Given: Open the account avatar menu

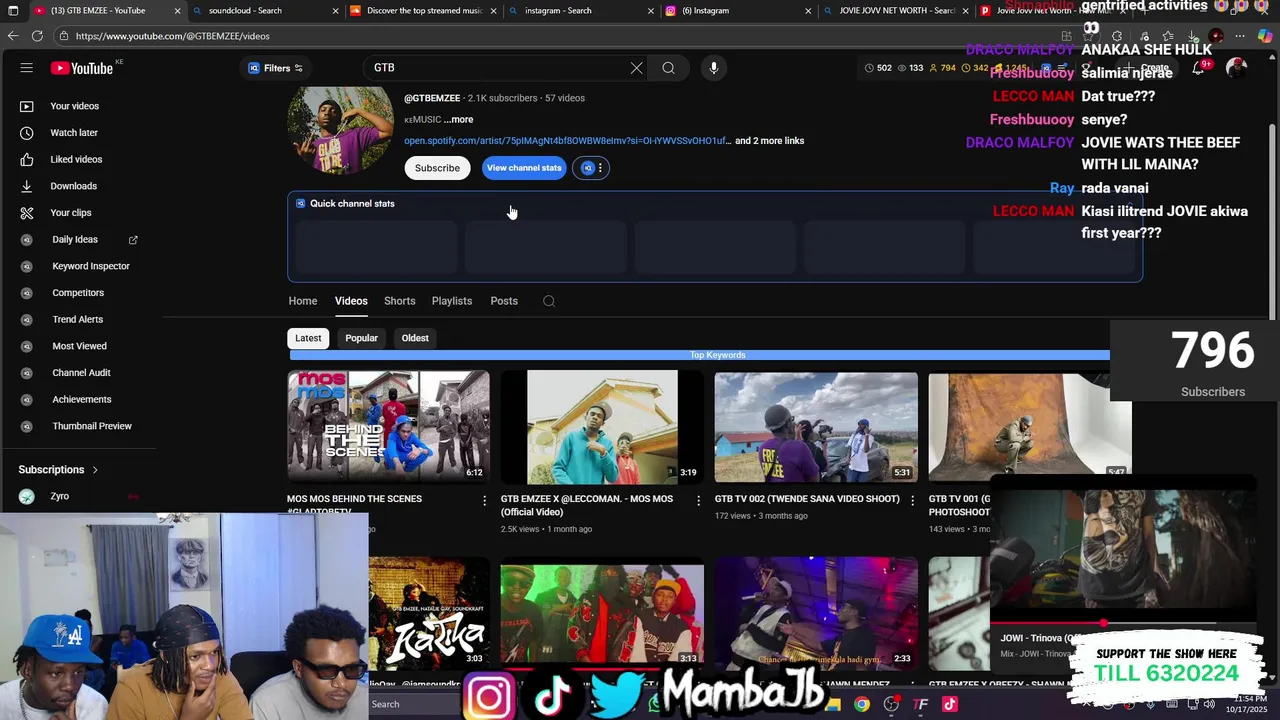Looking at the screenshot, I should click(x=1236, y=68).
